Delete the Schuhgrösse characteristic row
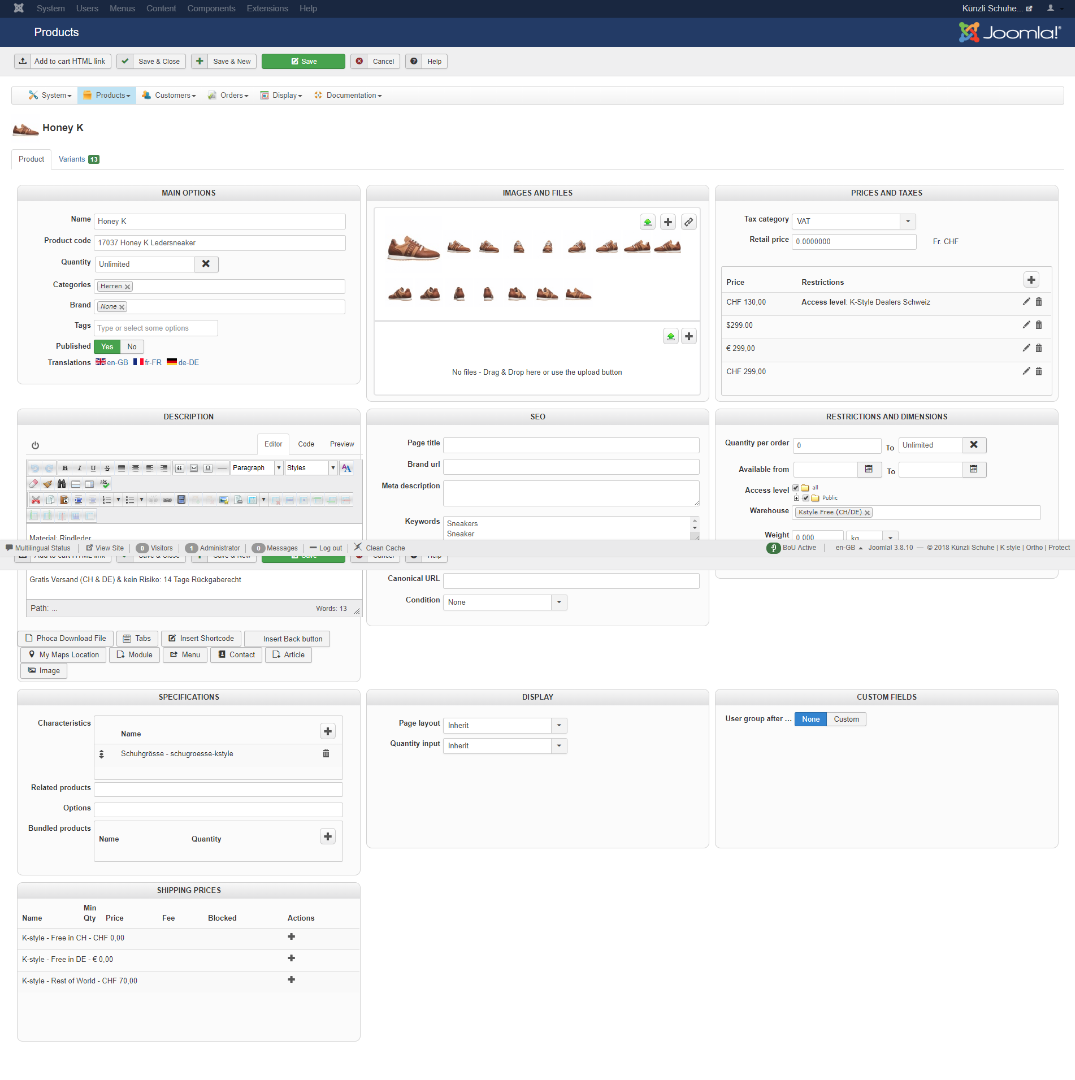The width and height of the screenshot is (1075, 1080). 326,754
